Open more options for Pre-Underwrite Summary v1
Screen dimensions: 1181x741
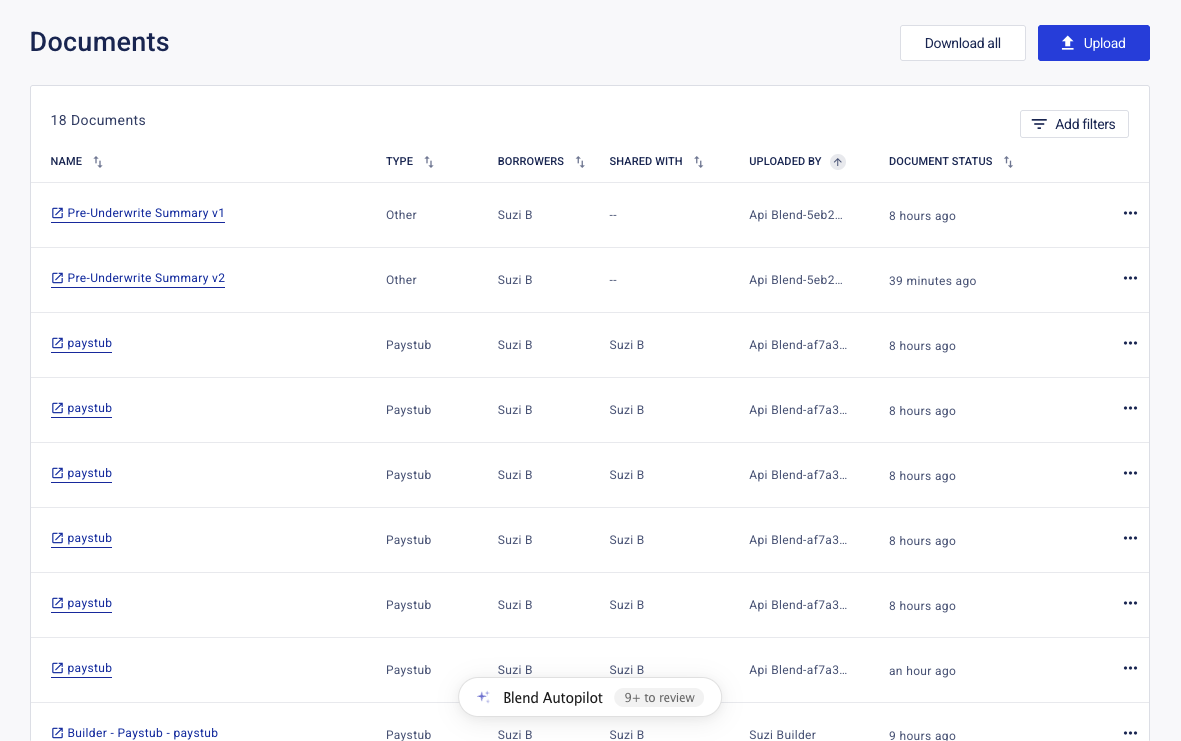(x=1130, y=214)
